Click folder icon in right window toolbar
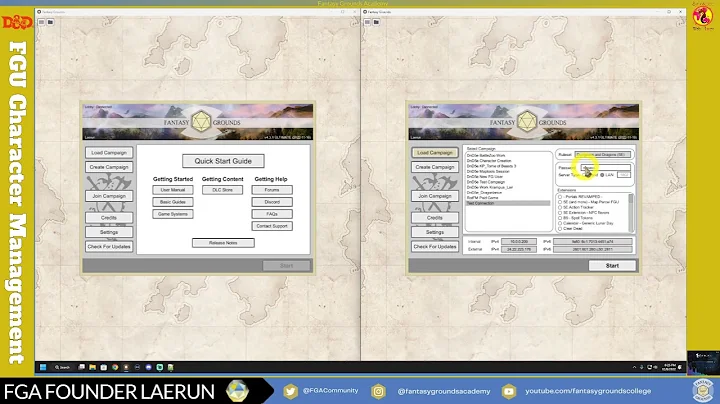The height and width of the screenshot is (404, 720). click(376, 22)
